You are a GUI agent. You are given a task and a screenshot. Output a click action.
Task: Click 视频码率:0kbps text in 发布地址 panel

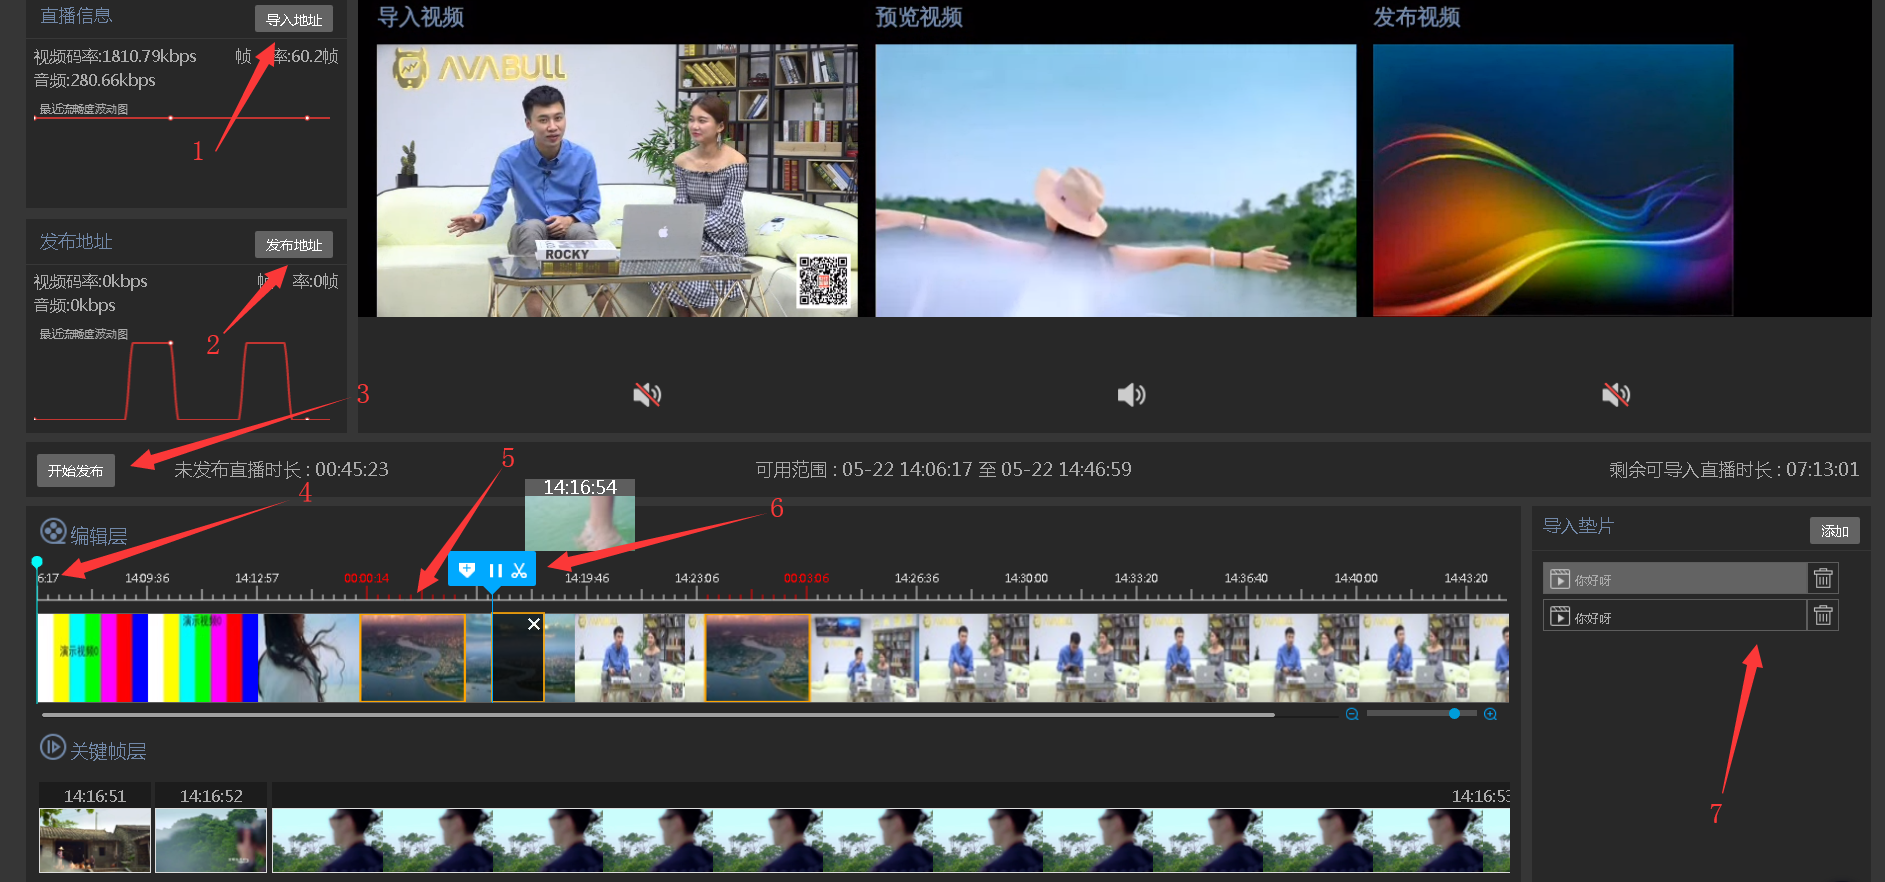[91, 281]
